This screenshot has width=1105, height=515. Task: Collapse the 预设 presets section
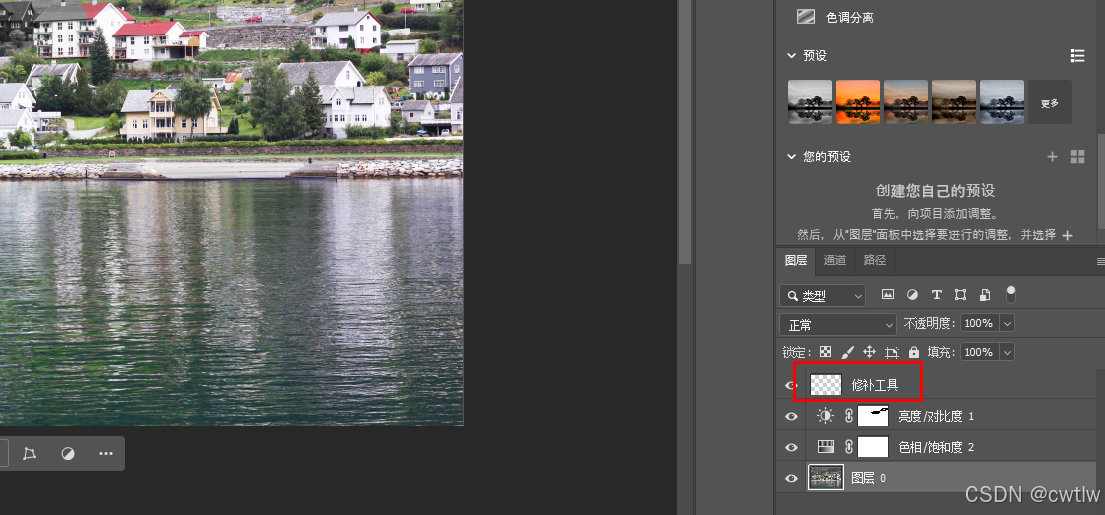791,56
